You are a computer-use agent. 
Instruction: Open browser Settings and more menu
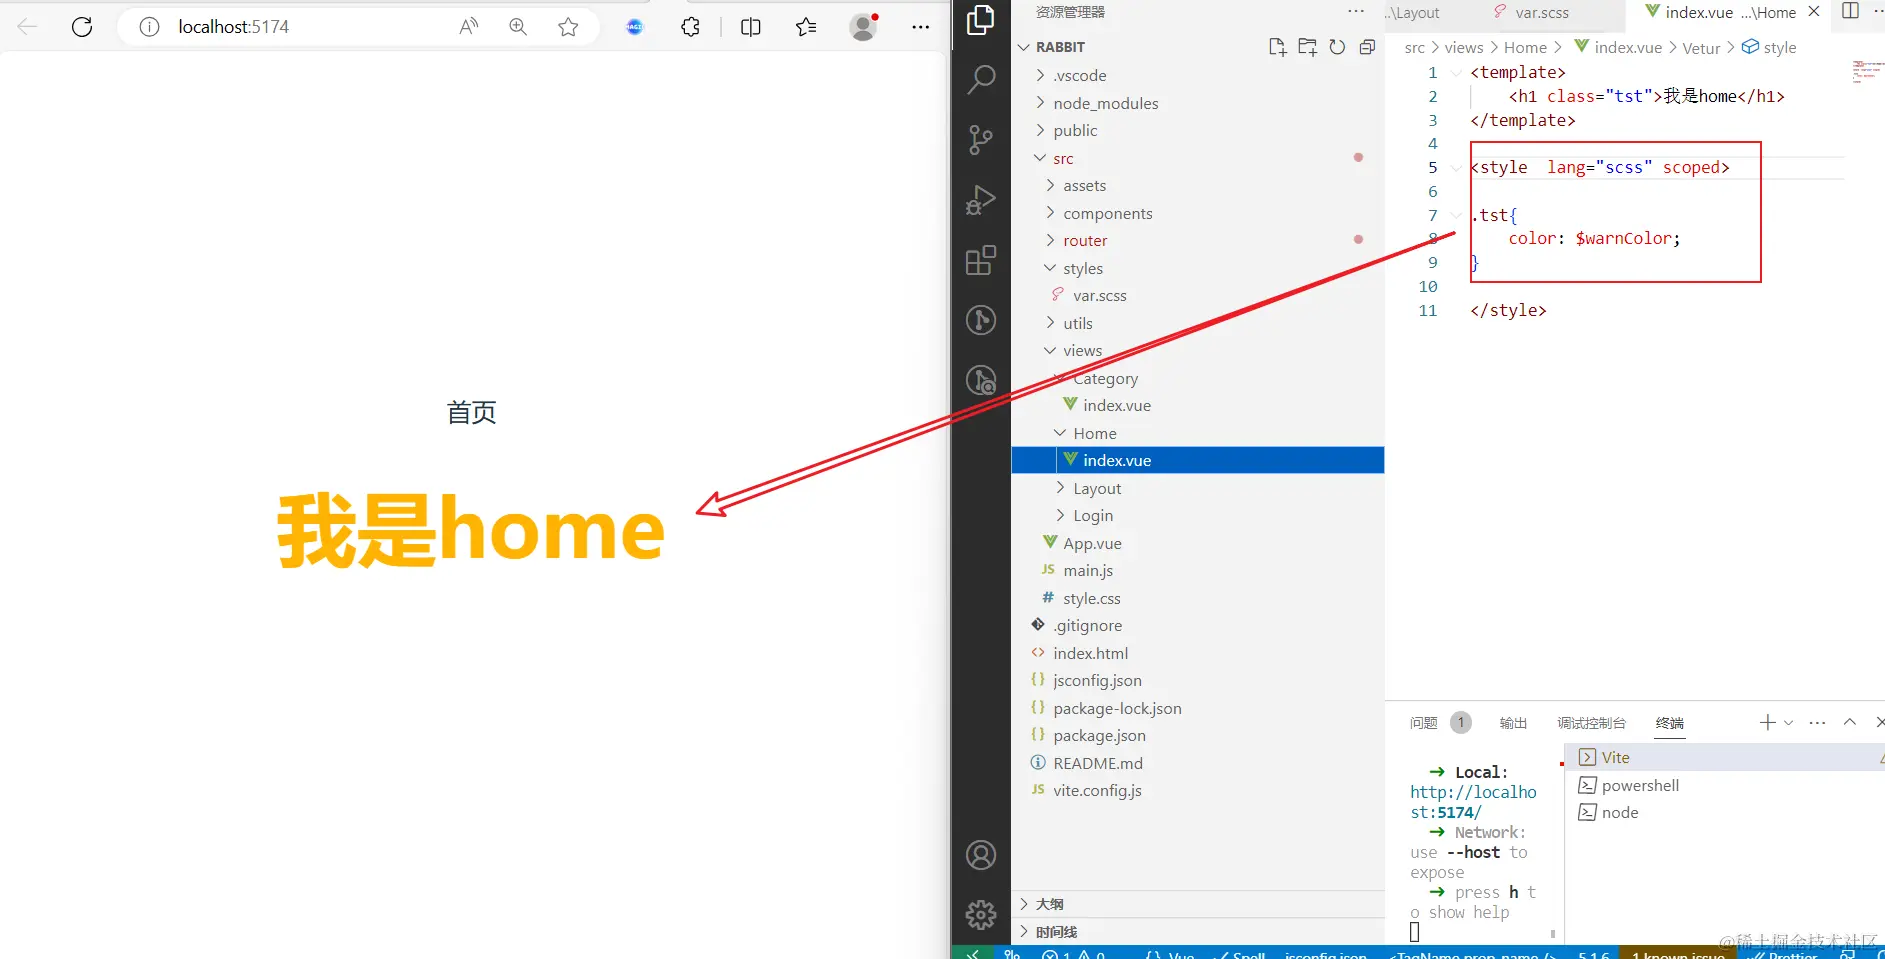click(921, 27)
